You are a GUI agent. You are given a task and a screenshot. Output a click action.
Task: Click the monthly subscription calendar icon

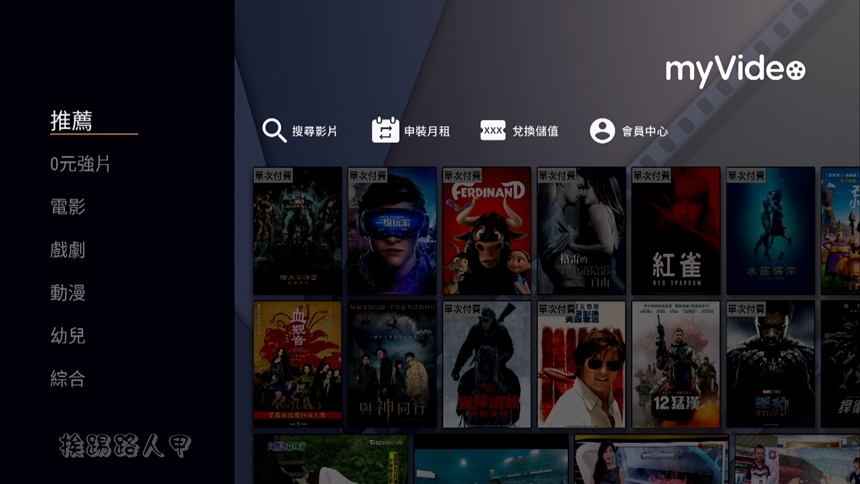pos(385,130)
